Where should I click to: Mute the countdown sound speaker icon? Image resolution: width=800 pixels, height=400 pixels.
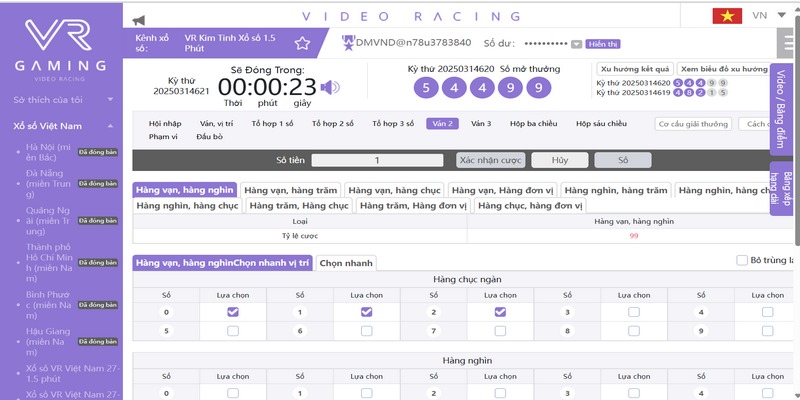pyautogui.click(x=329, y=86)
